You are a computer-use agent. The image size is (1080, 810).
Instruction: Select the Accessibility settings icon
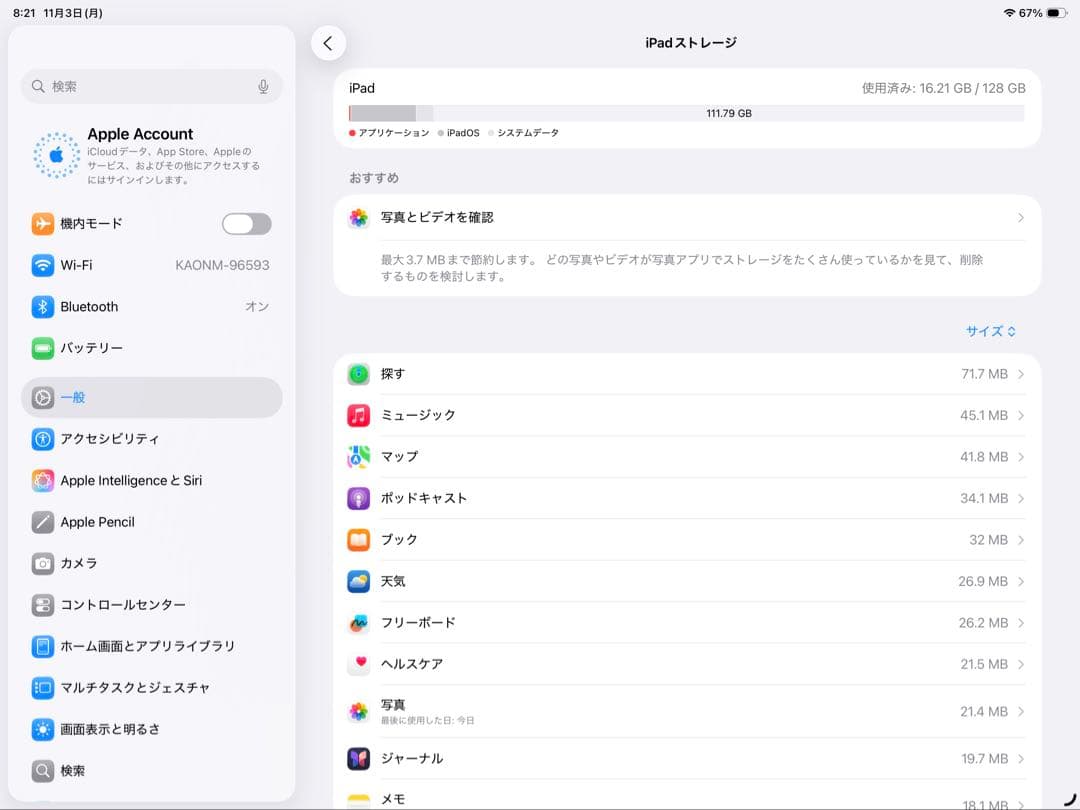42,438
